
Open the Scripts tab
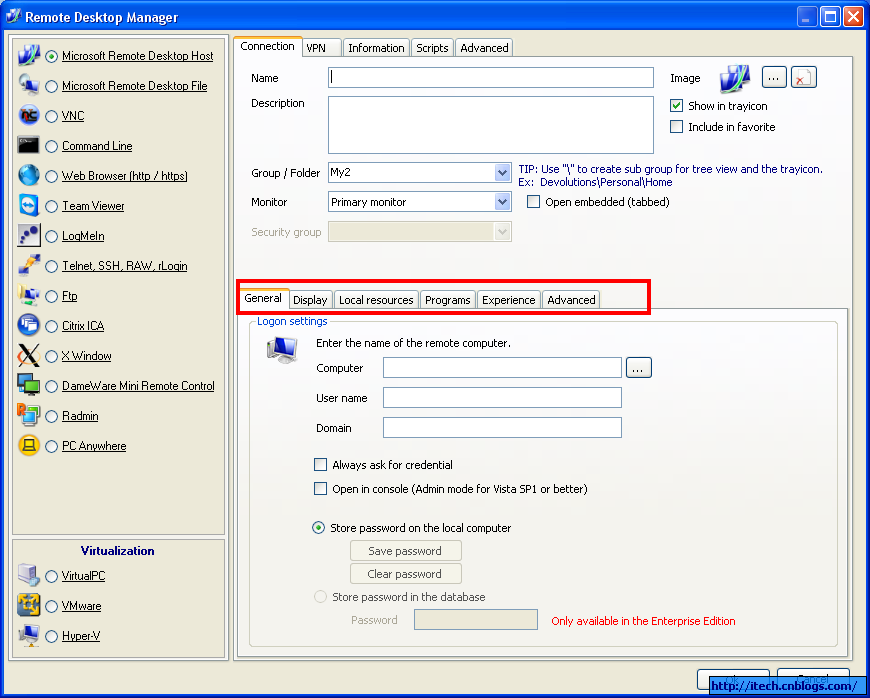tap(432, 48)
